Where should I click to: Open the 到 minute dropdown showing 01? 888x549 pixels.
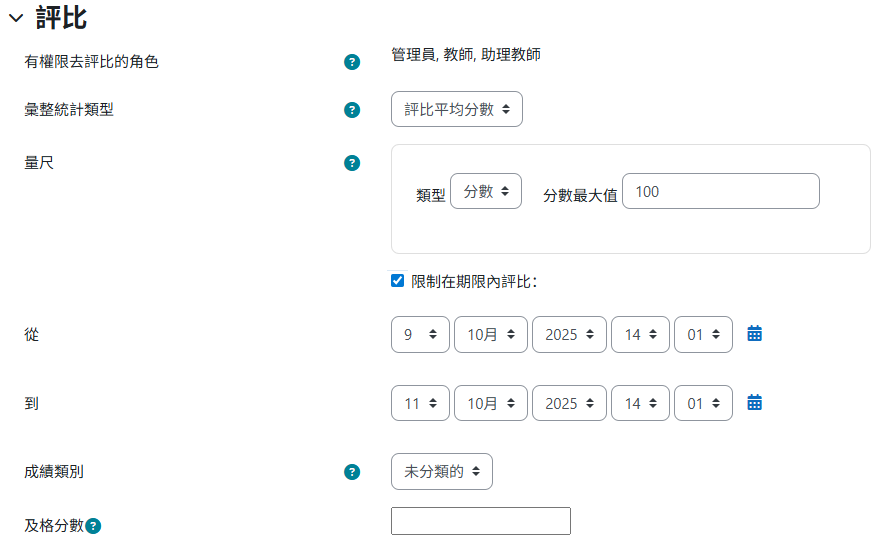point(703,404)
